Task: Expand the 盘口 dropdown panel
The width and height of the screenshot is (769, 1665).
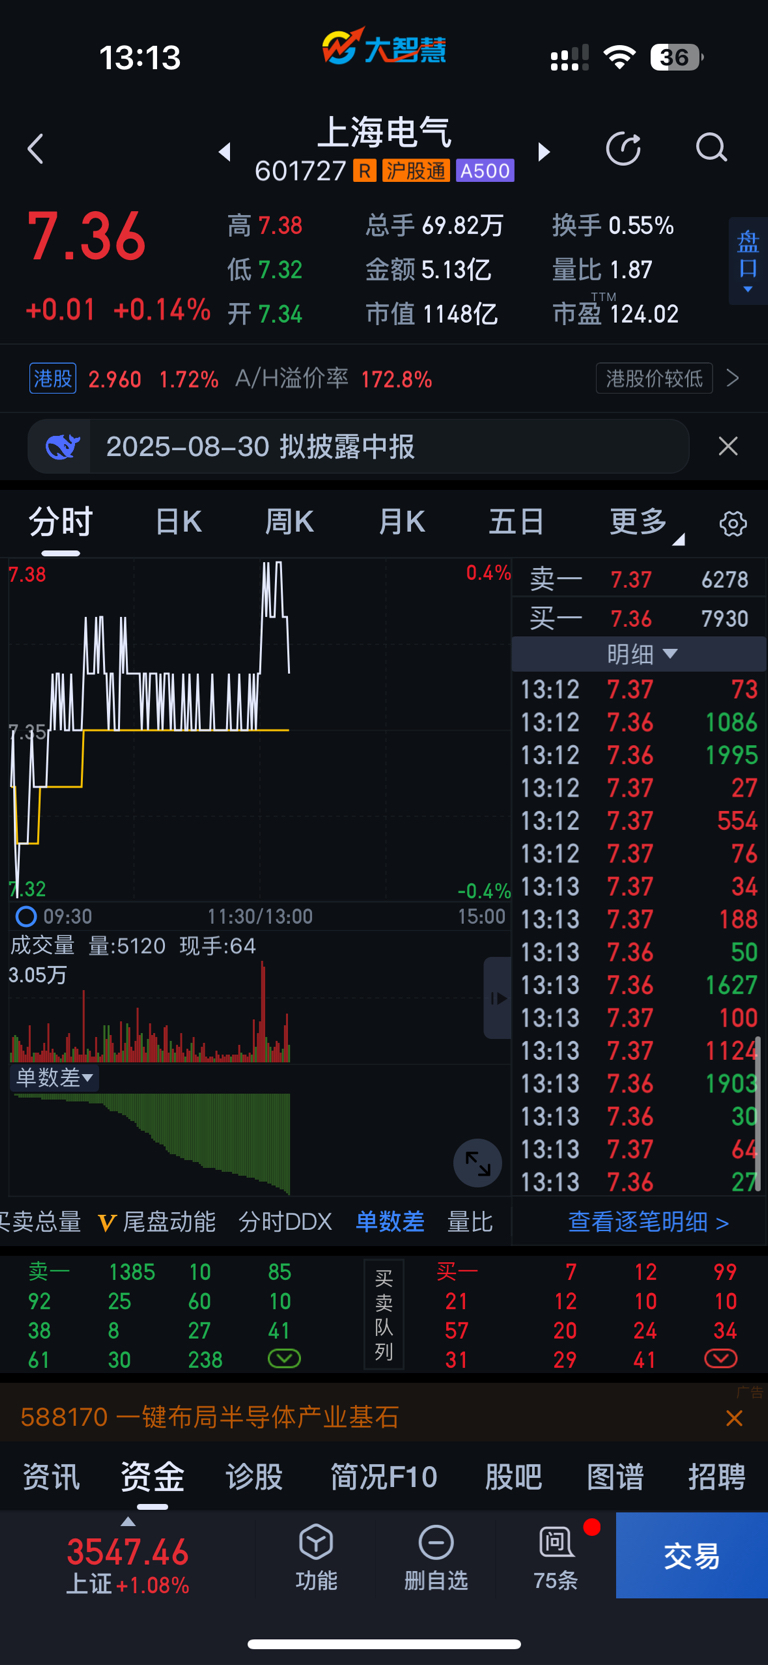Action: pyautogui.click(x=748, y=260)
